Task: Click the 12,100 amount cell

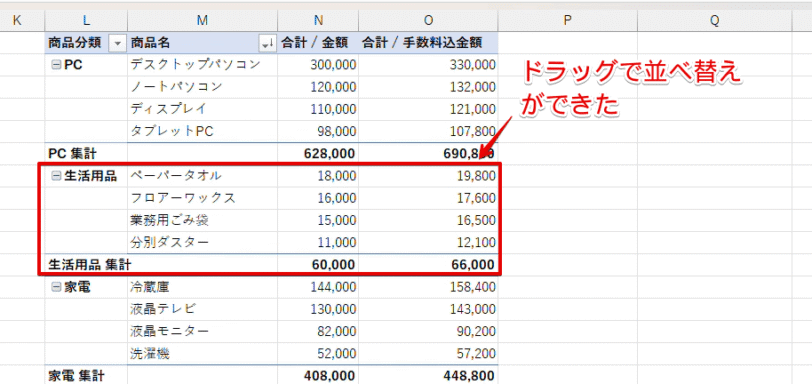Action: (x=428, y=243)
